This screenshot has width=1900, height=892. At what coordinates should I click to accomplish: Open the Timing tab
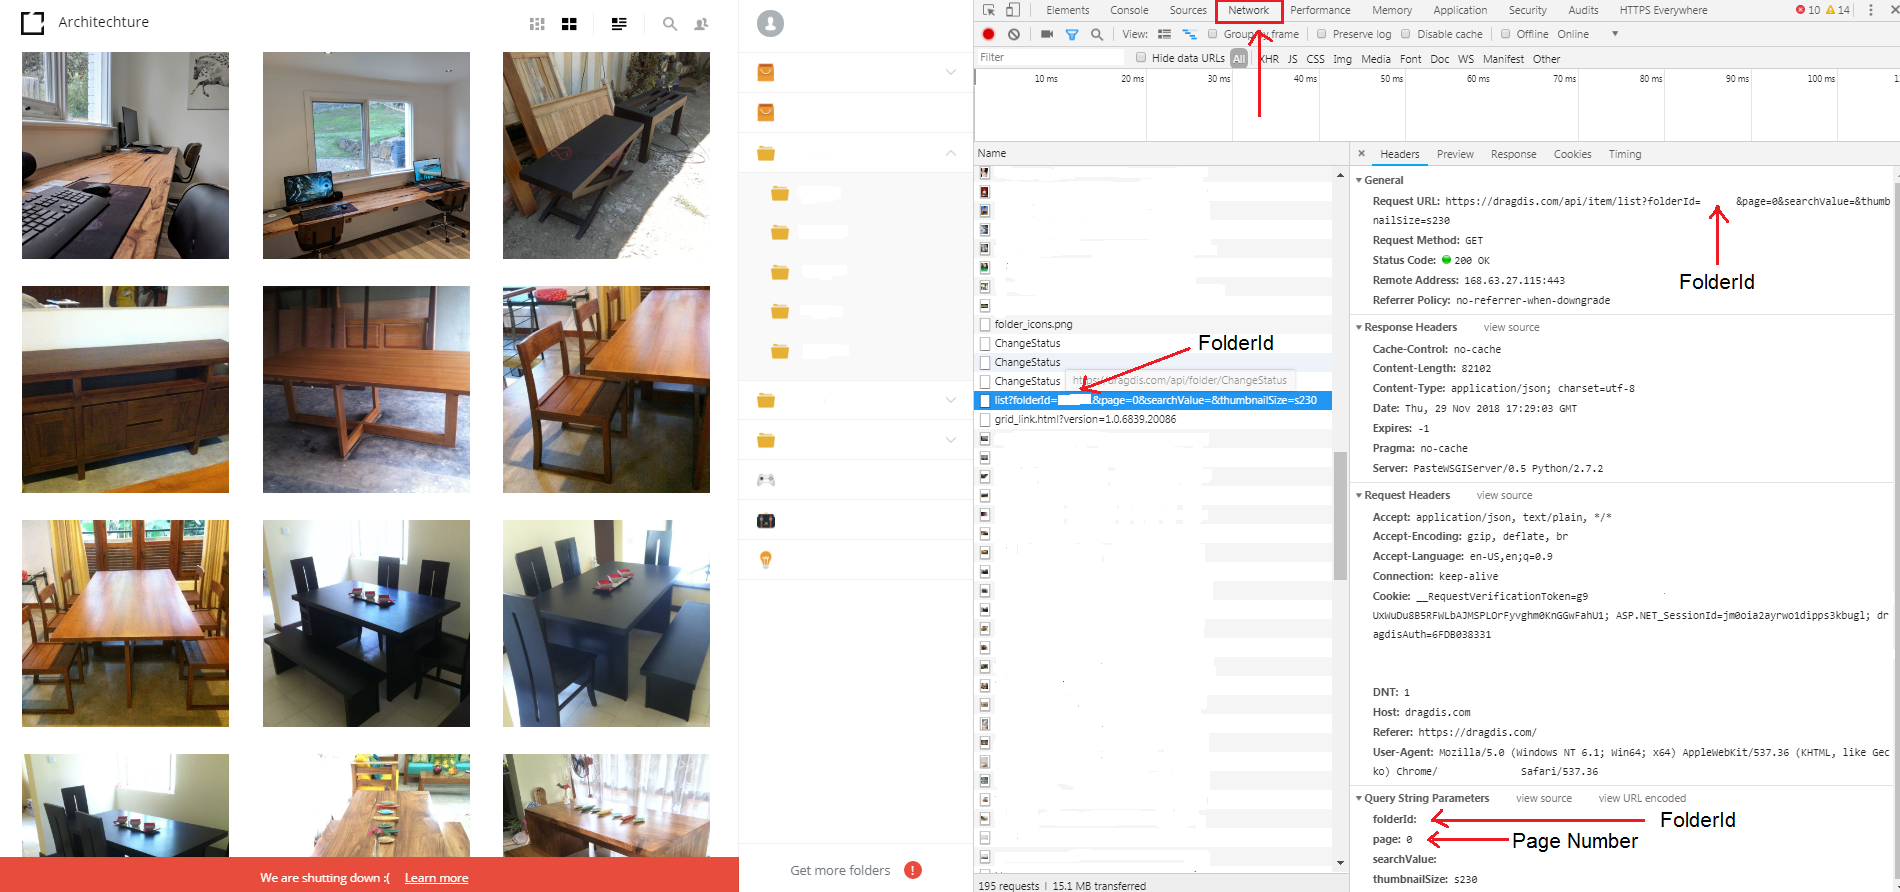click(x=1625, y=154)
